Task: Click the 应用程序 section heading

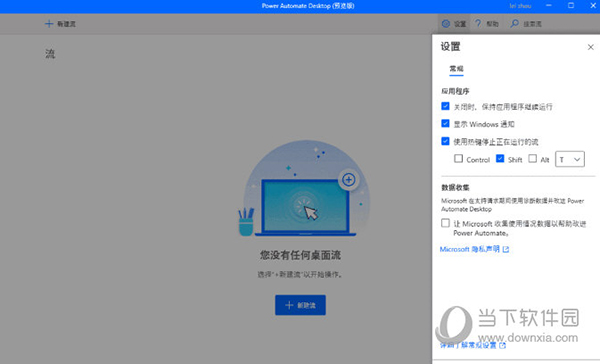Action: 455,91
